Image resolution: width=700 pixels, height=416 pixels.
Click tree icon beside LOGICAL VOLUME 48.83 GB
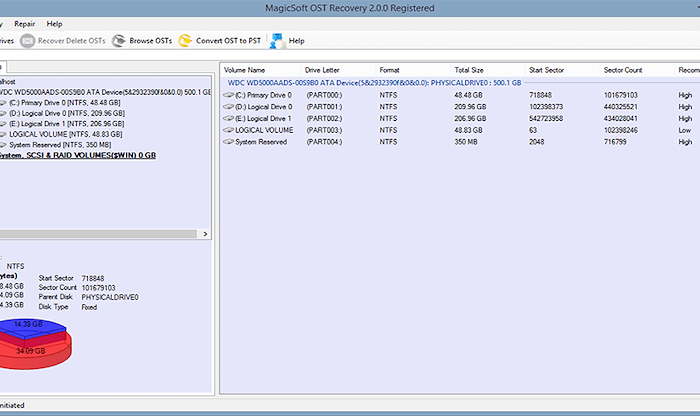pos(3,134)
